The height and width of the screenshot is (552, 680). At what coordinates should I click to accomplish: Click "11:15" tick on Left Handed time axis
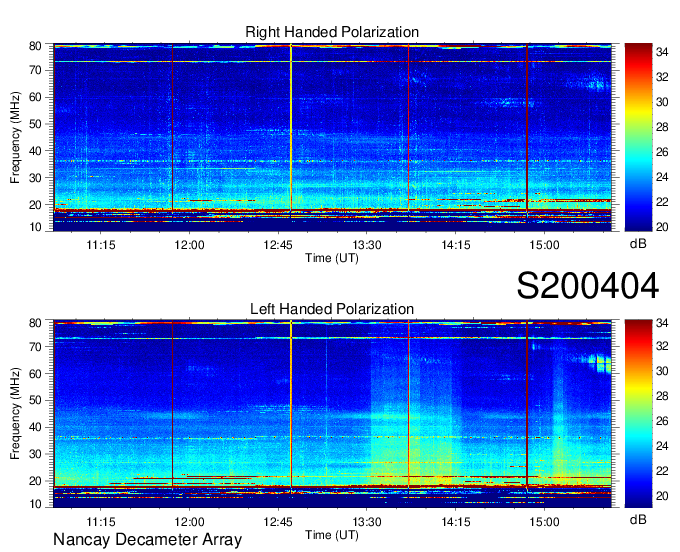pyautogui.click(x=101, y=522)
